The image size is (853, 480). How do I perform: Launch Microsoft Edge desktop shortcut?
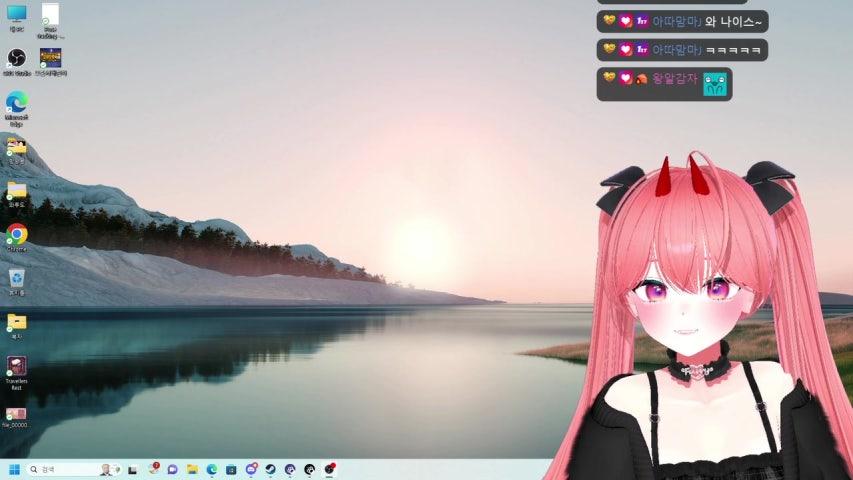tap(16, 108)
